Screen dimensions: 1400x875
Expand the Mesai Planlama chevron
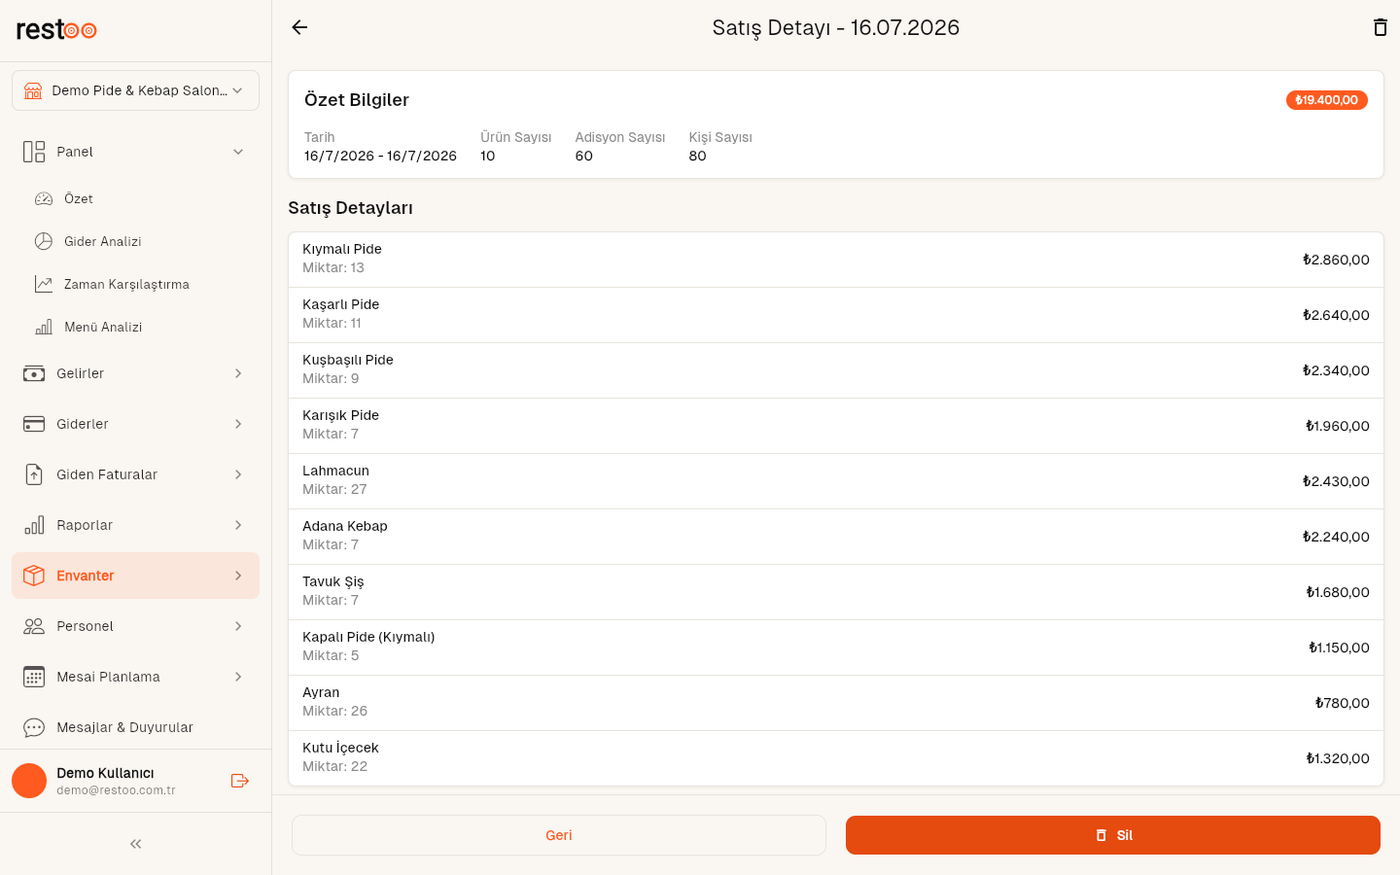point(238,677)
